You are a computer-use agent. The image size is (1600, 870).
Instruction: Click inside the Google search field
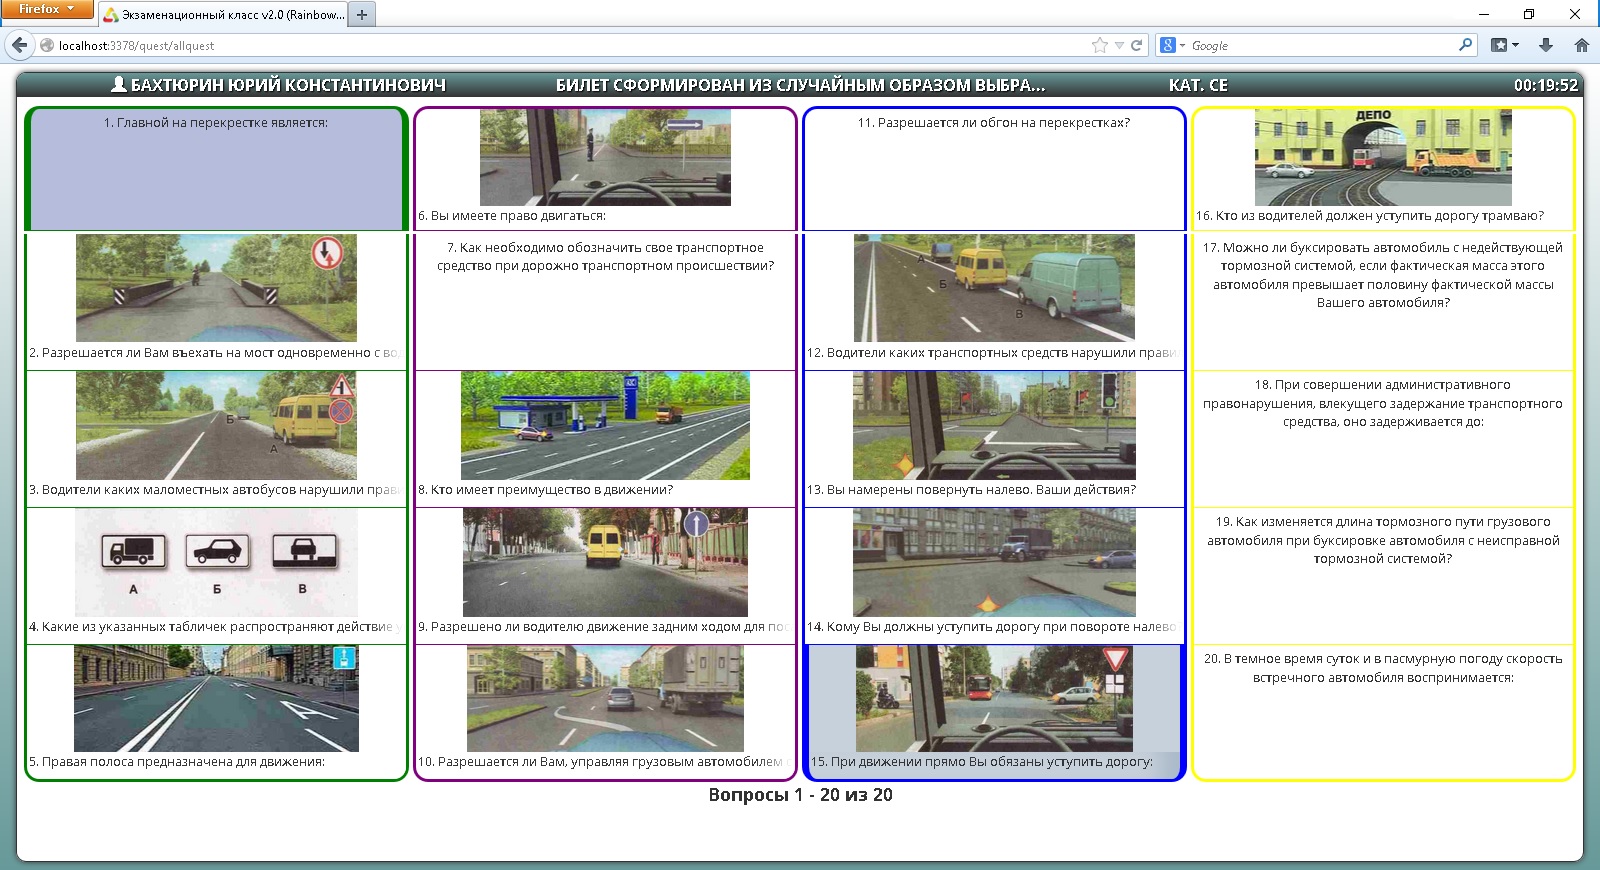pos(1322,45)
